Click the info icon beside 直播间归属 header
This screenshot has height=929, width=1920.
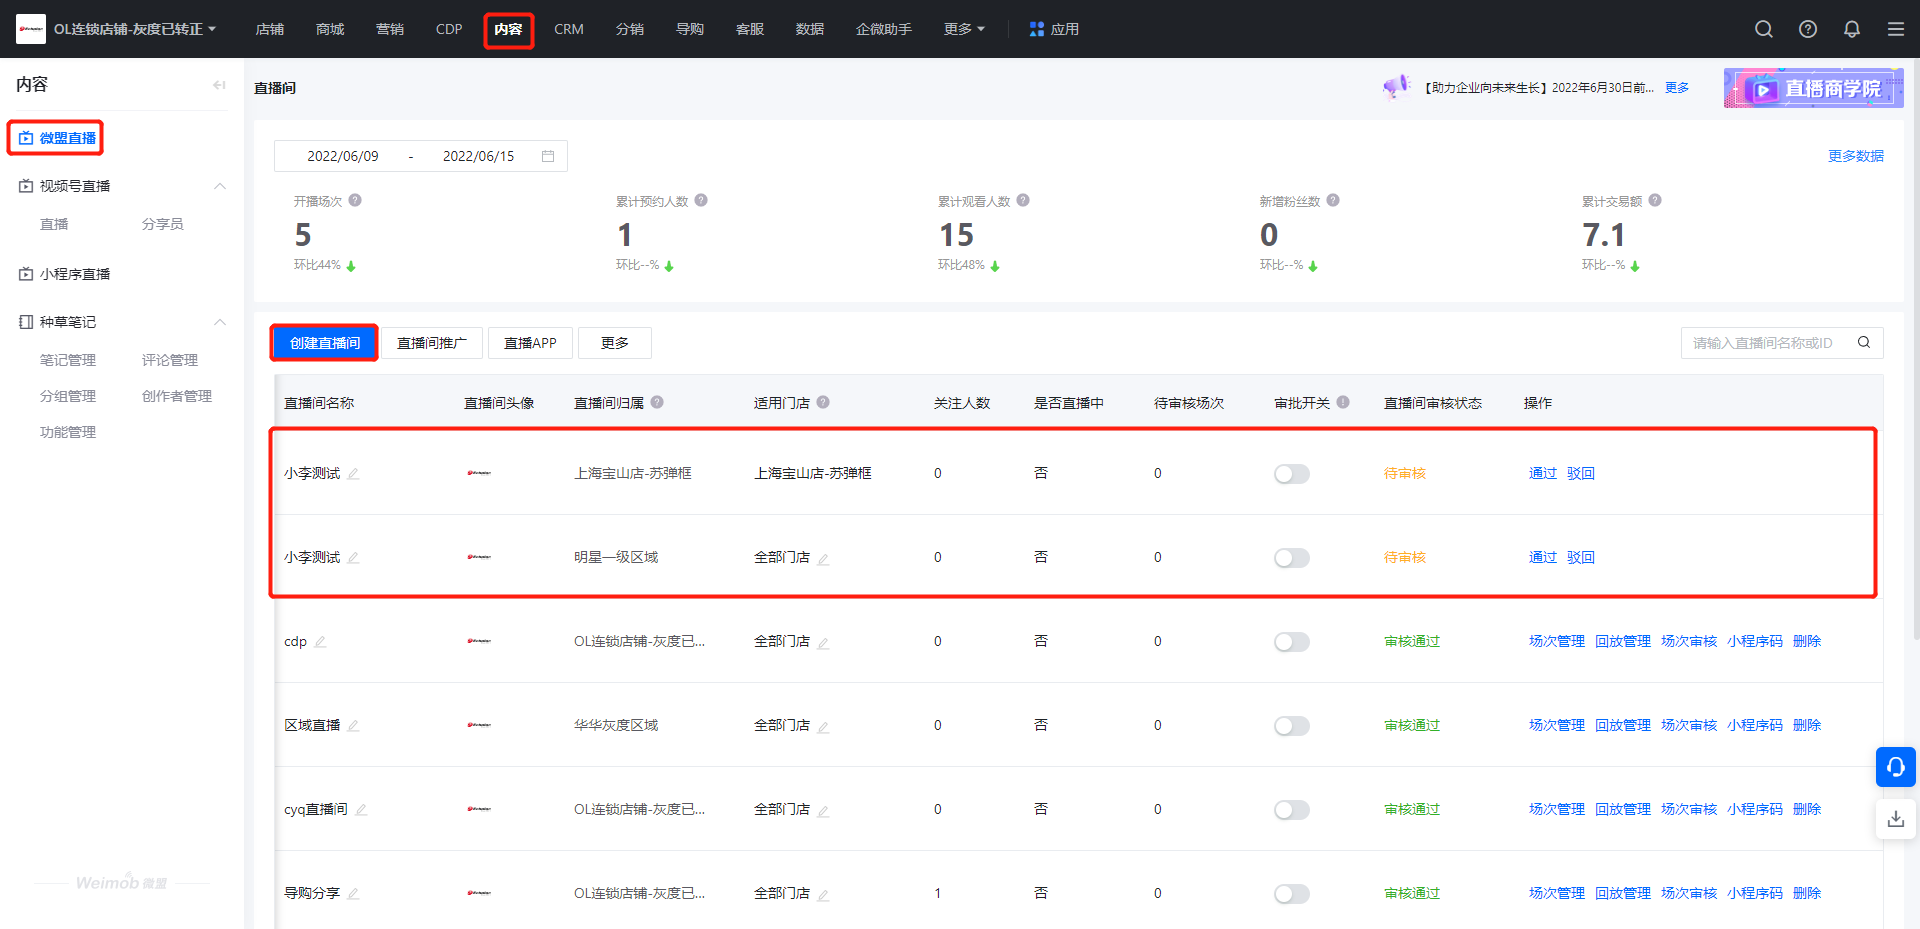click(657, 402)
